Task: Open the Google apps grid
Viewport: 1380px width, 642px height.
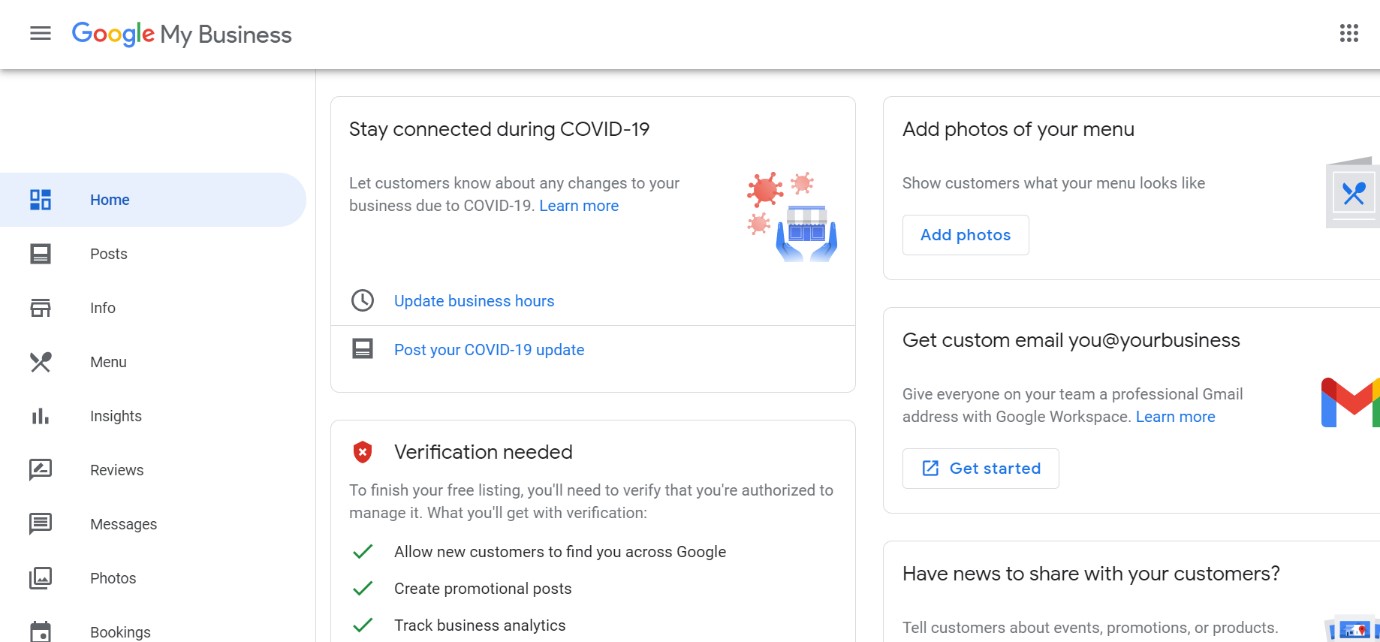Action: pyautogui.click(x=1349, y=33)
